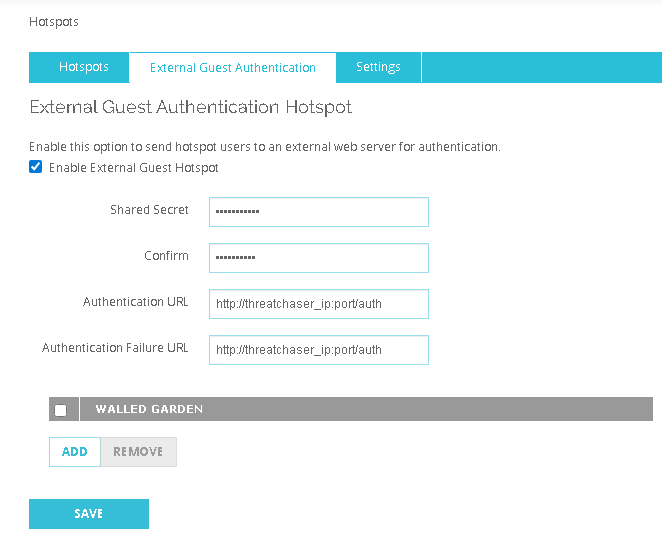Click into the Authentication URL field
662x556 pixels.
318,304
